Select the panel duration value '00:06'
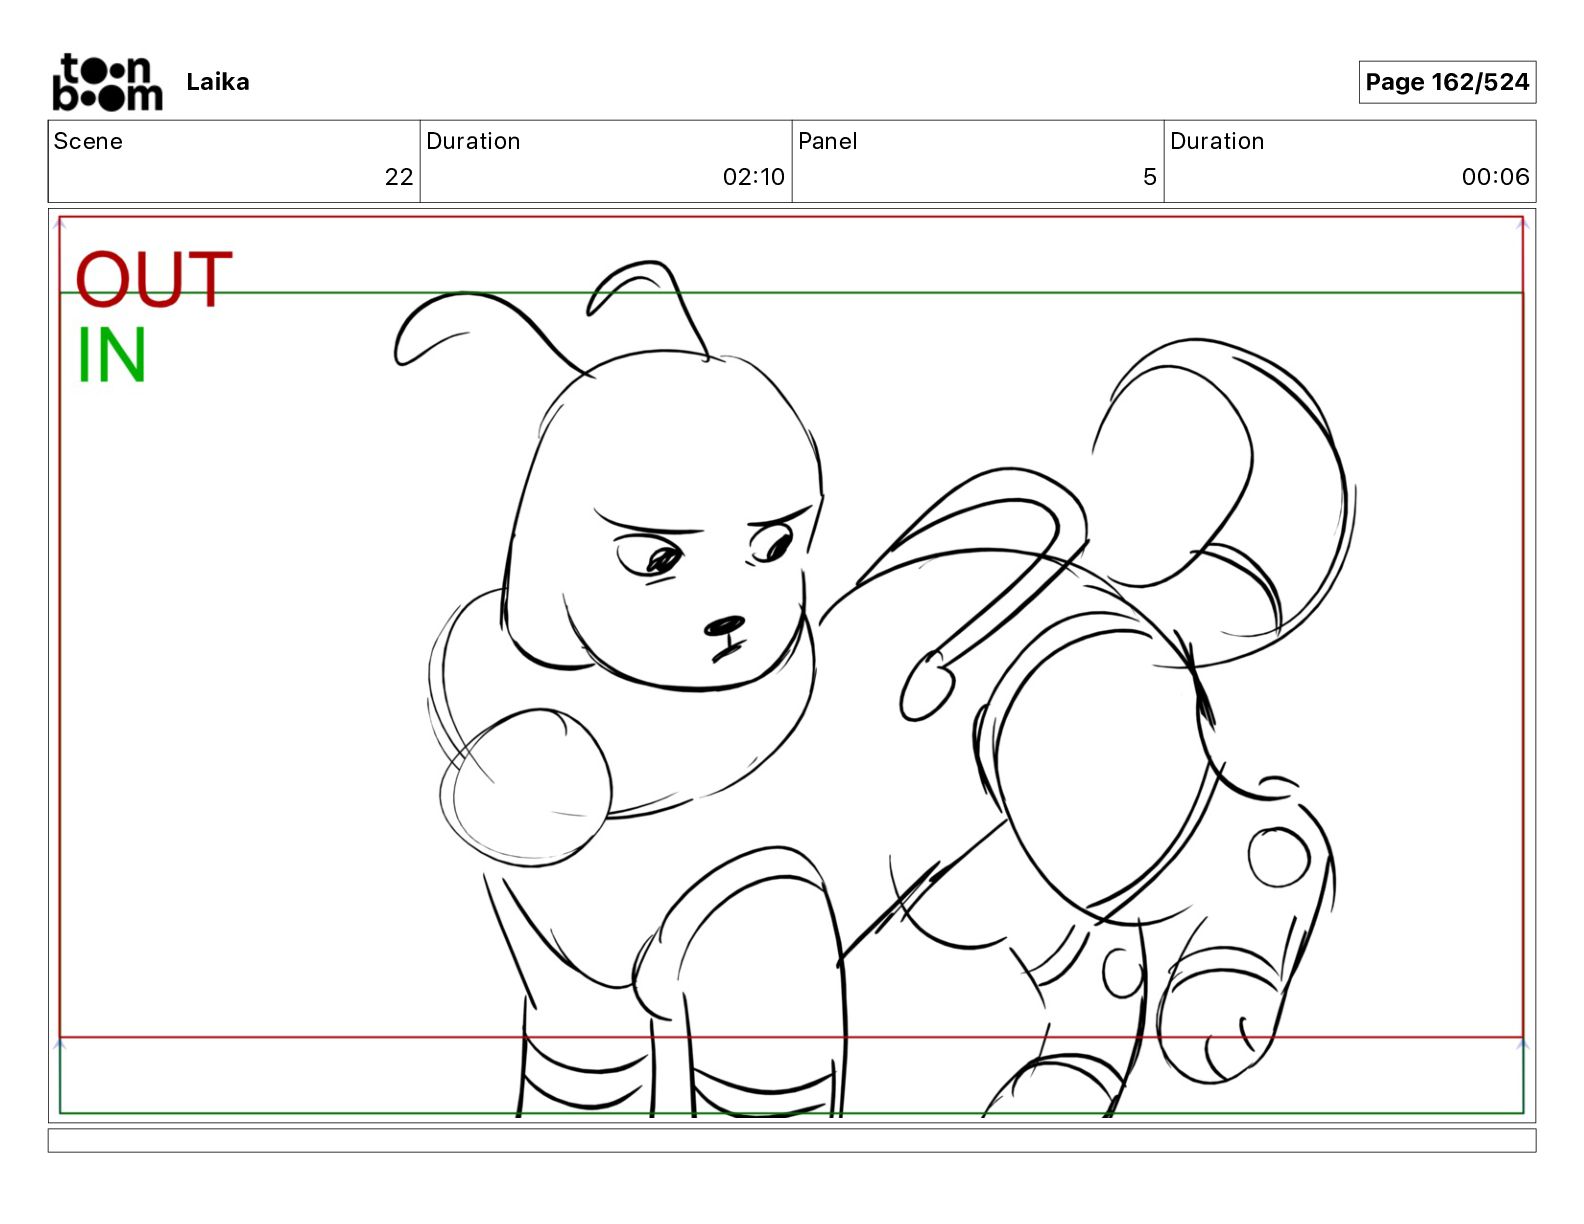This screenshot has height=1224, width=1584. (x=1495, y=177)
